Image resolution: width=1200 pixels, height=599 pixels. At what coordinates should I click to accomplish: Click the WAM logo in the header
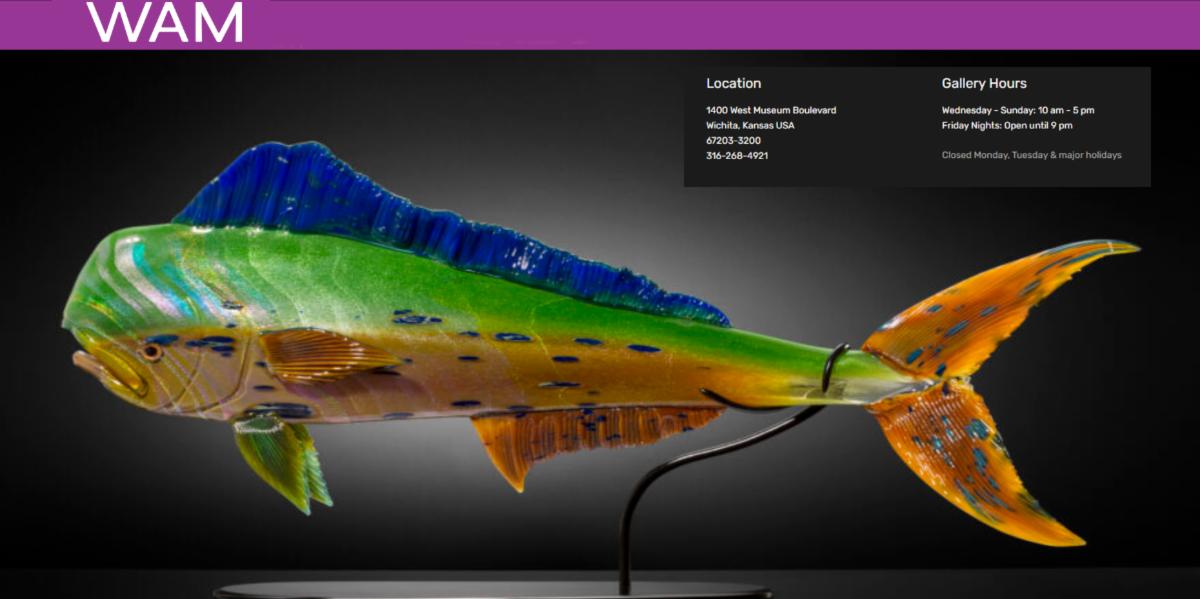(165, 22)
